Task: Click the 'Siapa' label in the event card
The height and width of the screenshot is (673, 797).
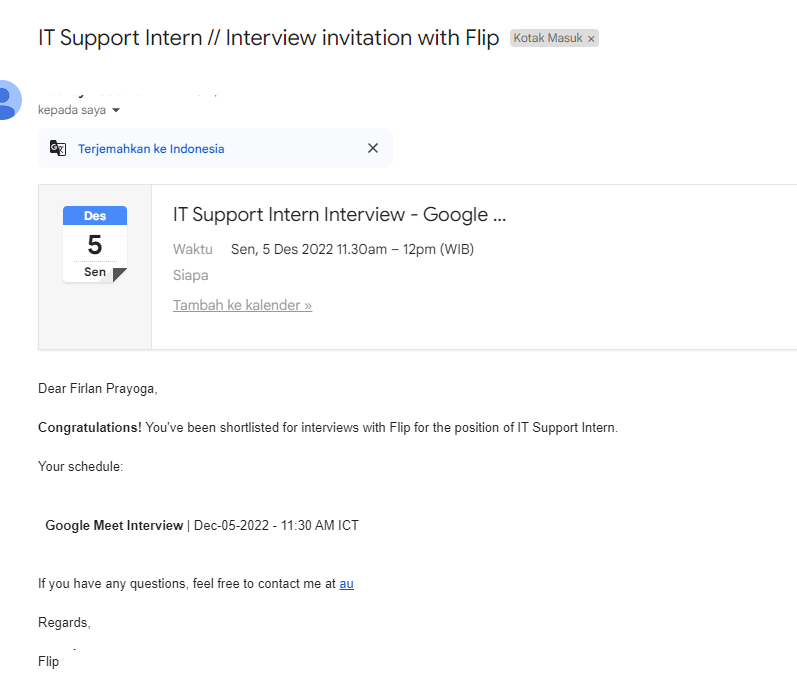Action: coord(191,276)
